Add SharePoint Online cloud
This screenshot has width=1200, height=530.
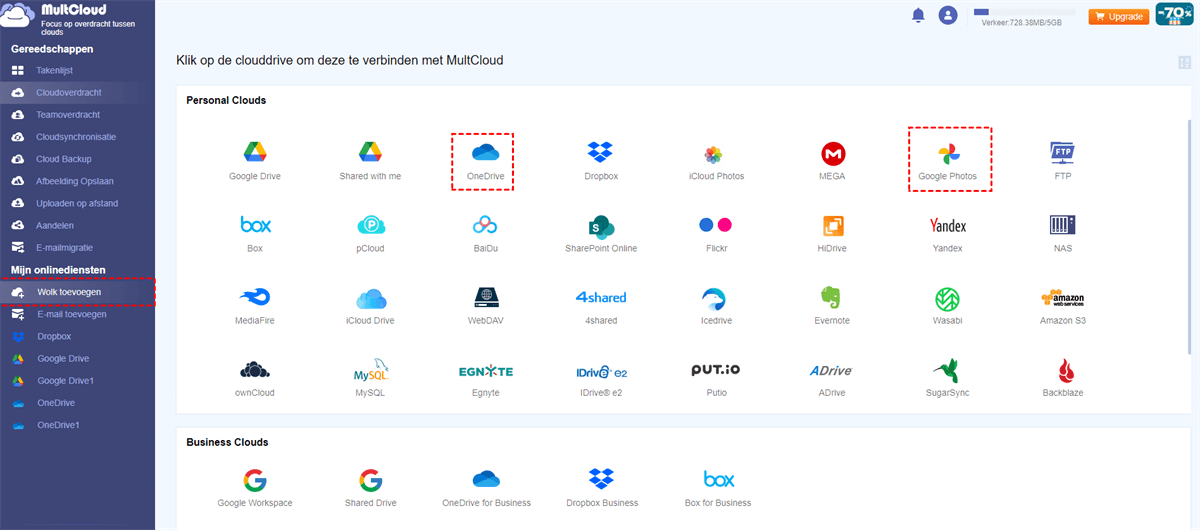[600, 225]
